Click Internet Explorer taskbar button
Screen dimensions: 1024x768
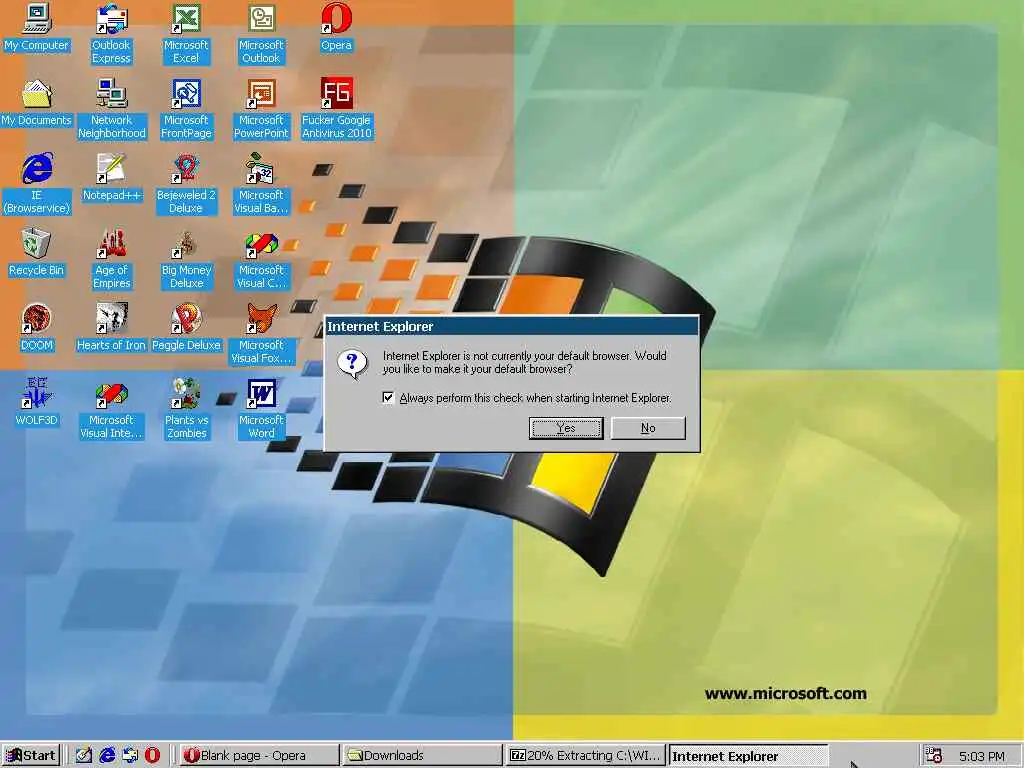pos(749,756)
